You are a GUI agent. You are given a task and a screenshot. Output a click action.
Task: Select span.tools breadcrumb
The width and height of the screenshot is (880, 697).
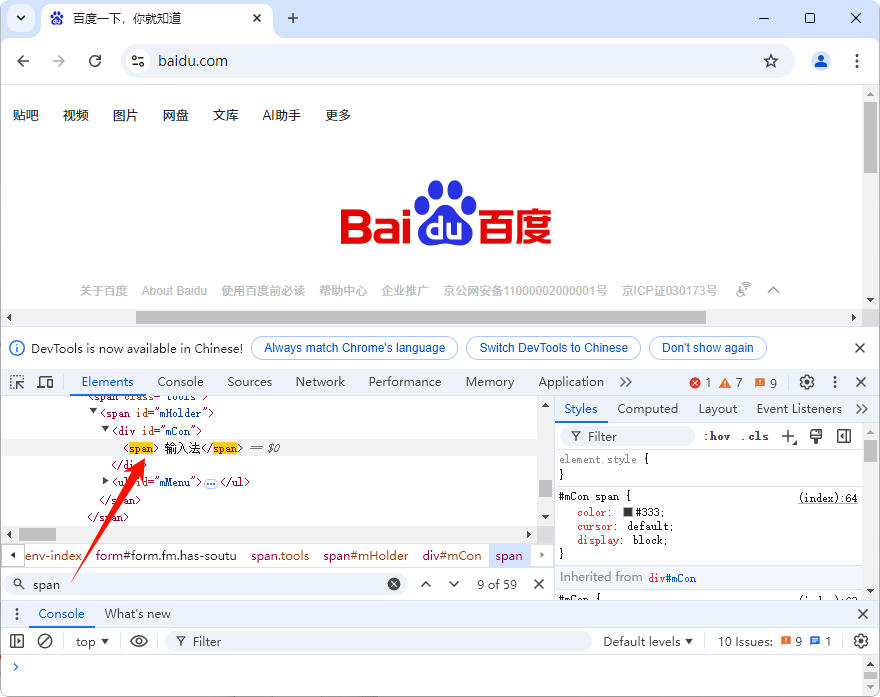tap(280, 556)
